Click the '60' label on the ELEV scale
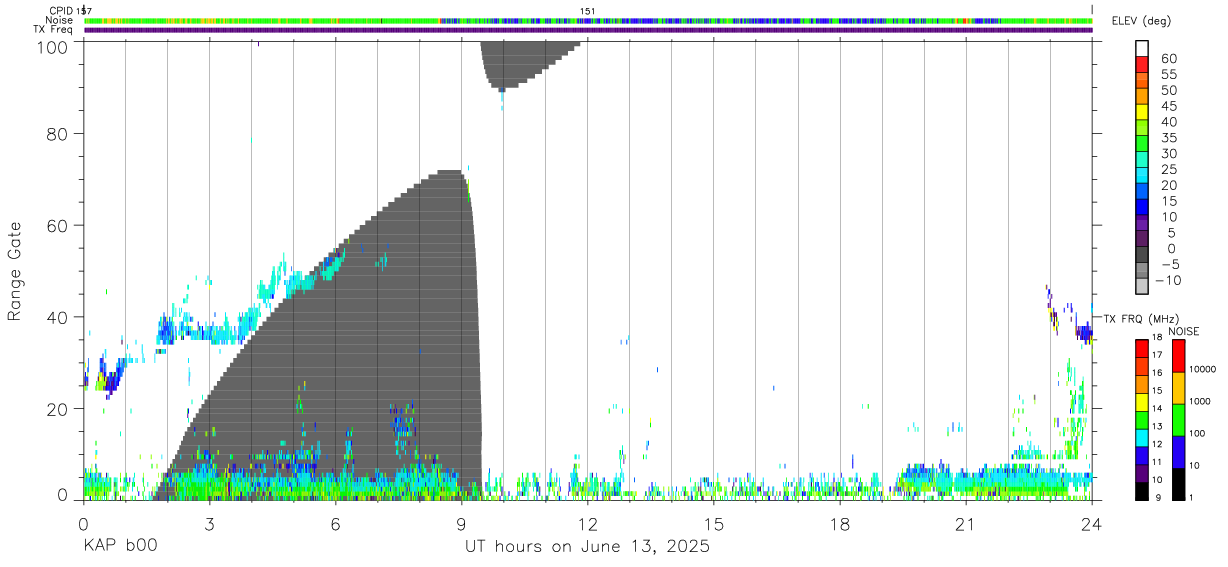1228x567 pixels. pyautogui.click(x=1169, y=58)
